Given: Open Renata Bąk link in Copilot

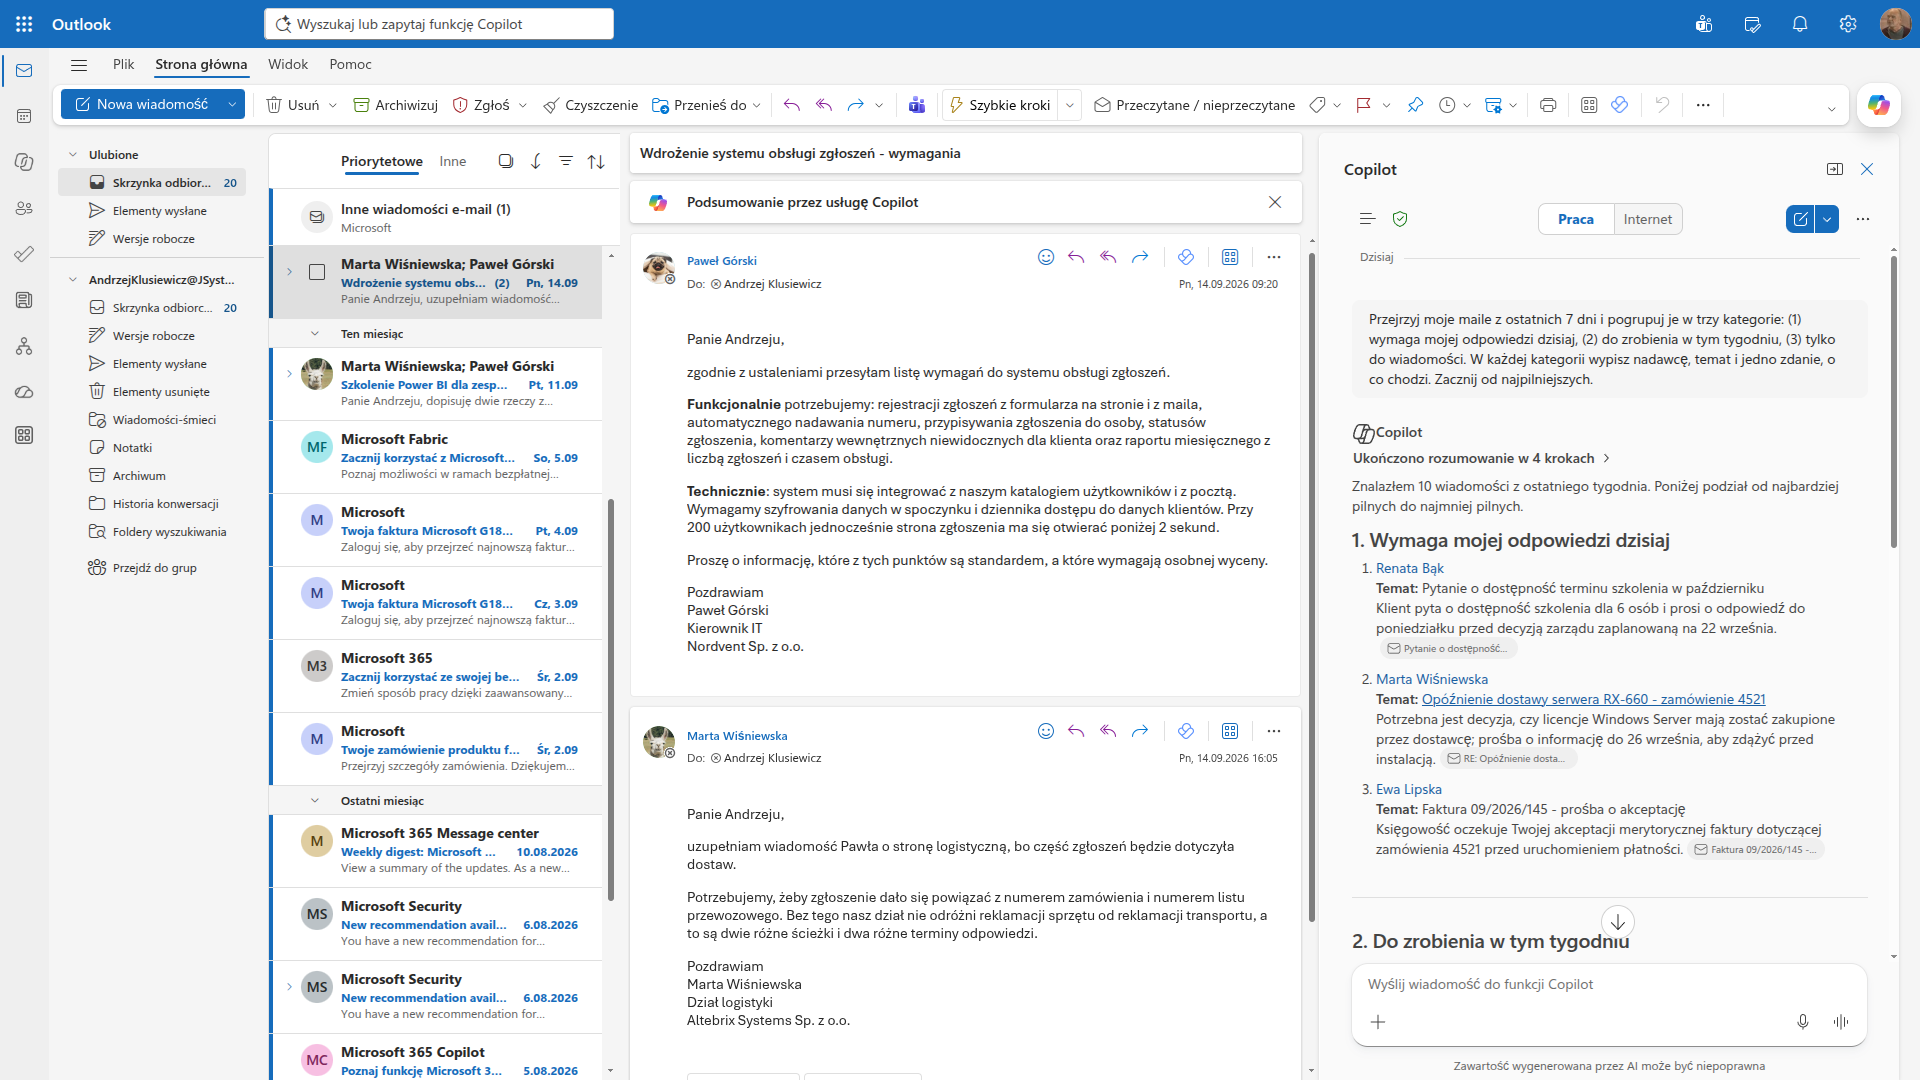Looking at the screenshot, I should tap(1410, 568).
